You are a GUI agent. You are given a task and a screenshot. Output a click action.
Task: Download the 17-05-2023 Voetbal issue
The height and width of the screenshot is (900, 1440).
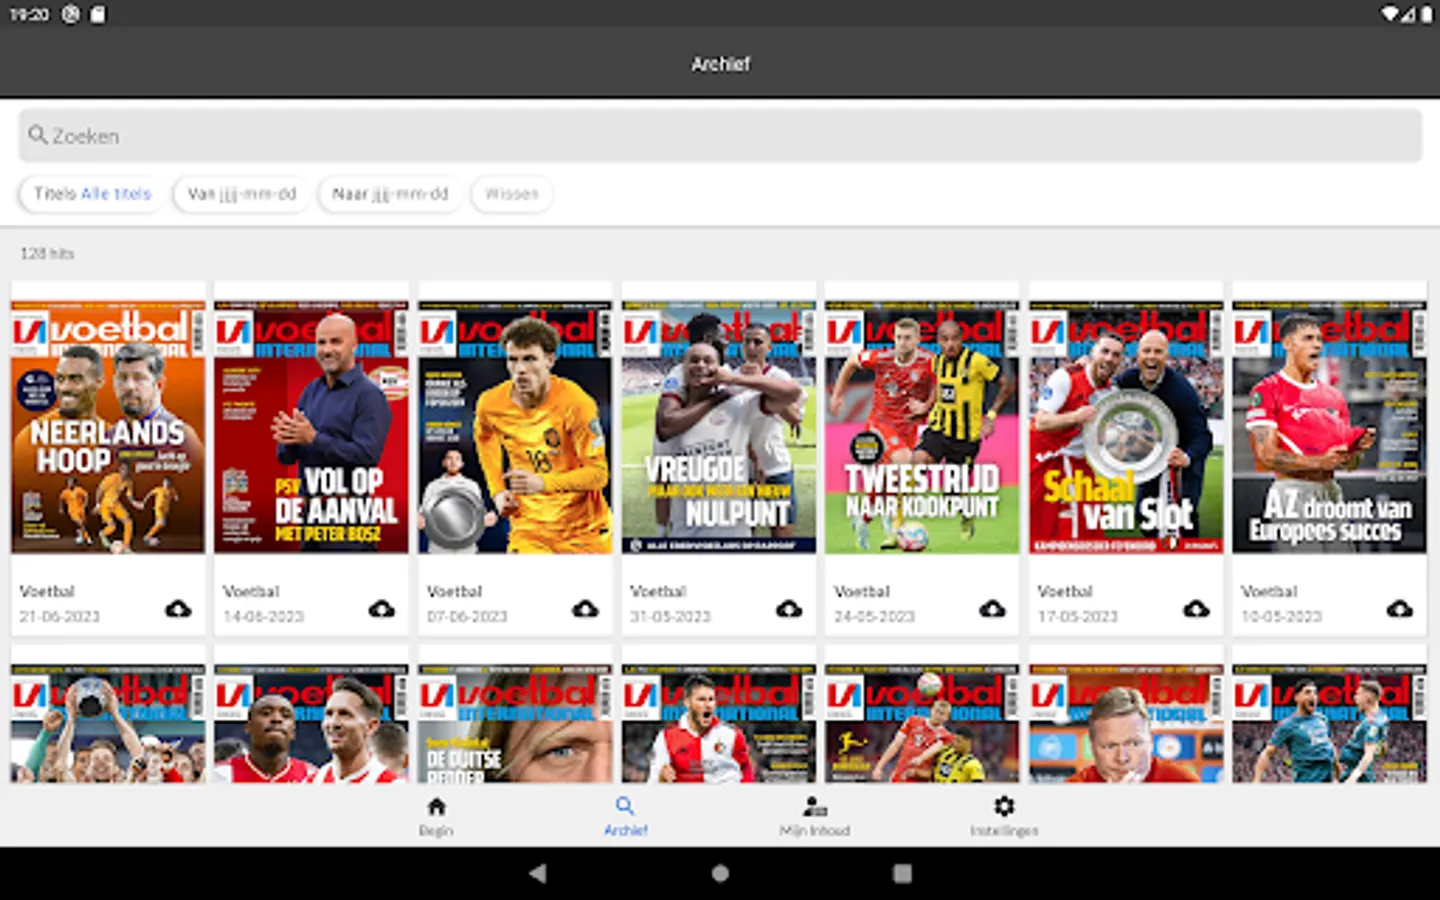[x=1196, y=608]
